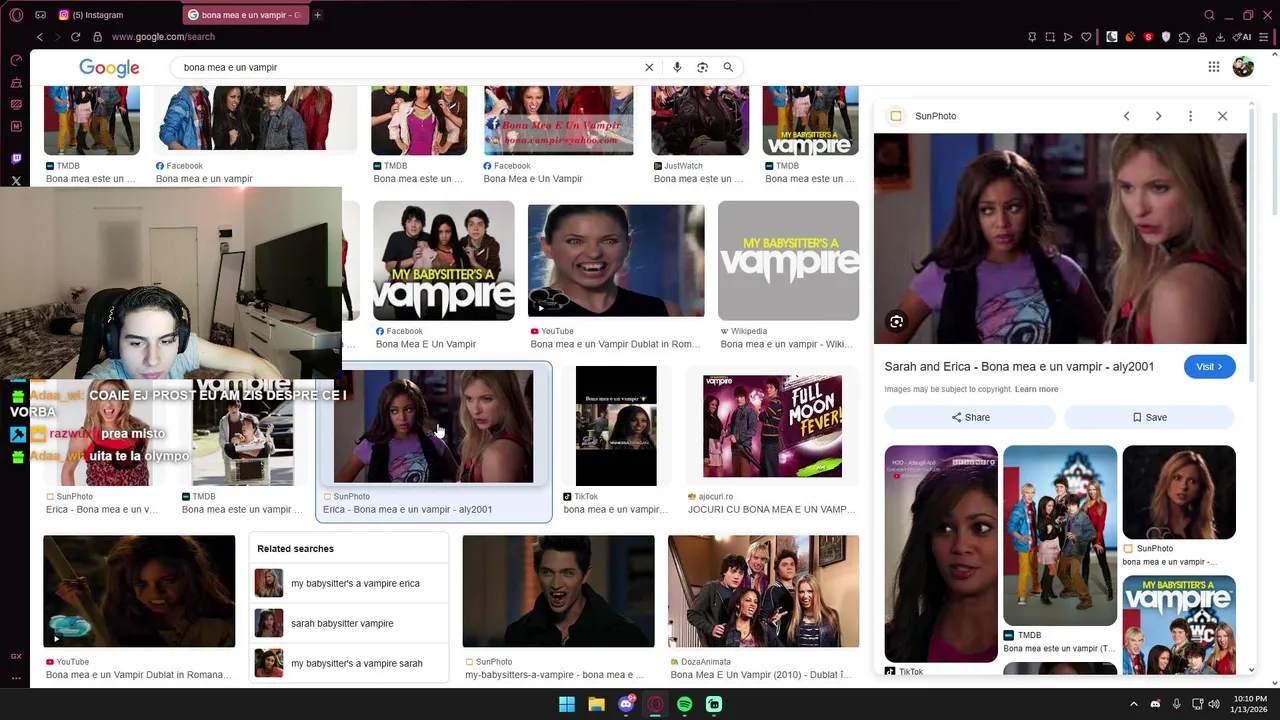Click the address bar URL
Image resolution: width=1280 pixels, height=720 pixels.
(x=163, y=37)
